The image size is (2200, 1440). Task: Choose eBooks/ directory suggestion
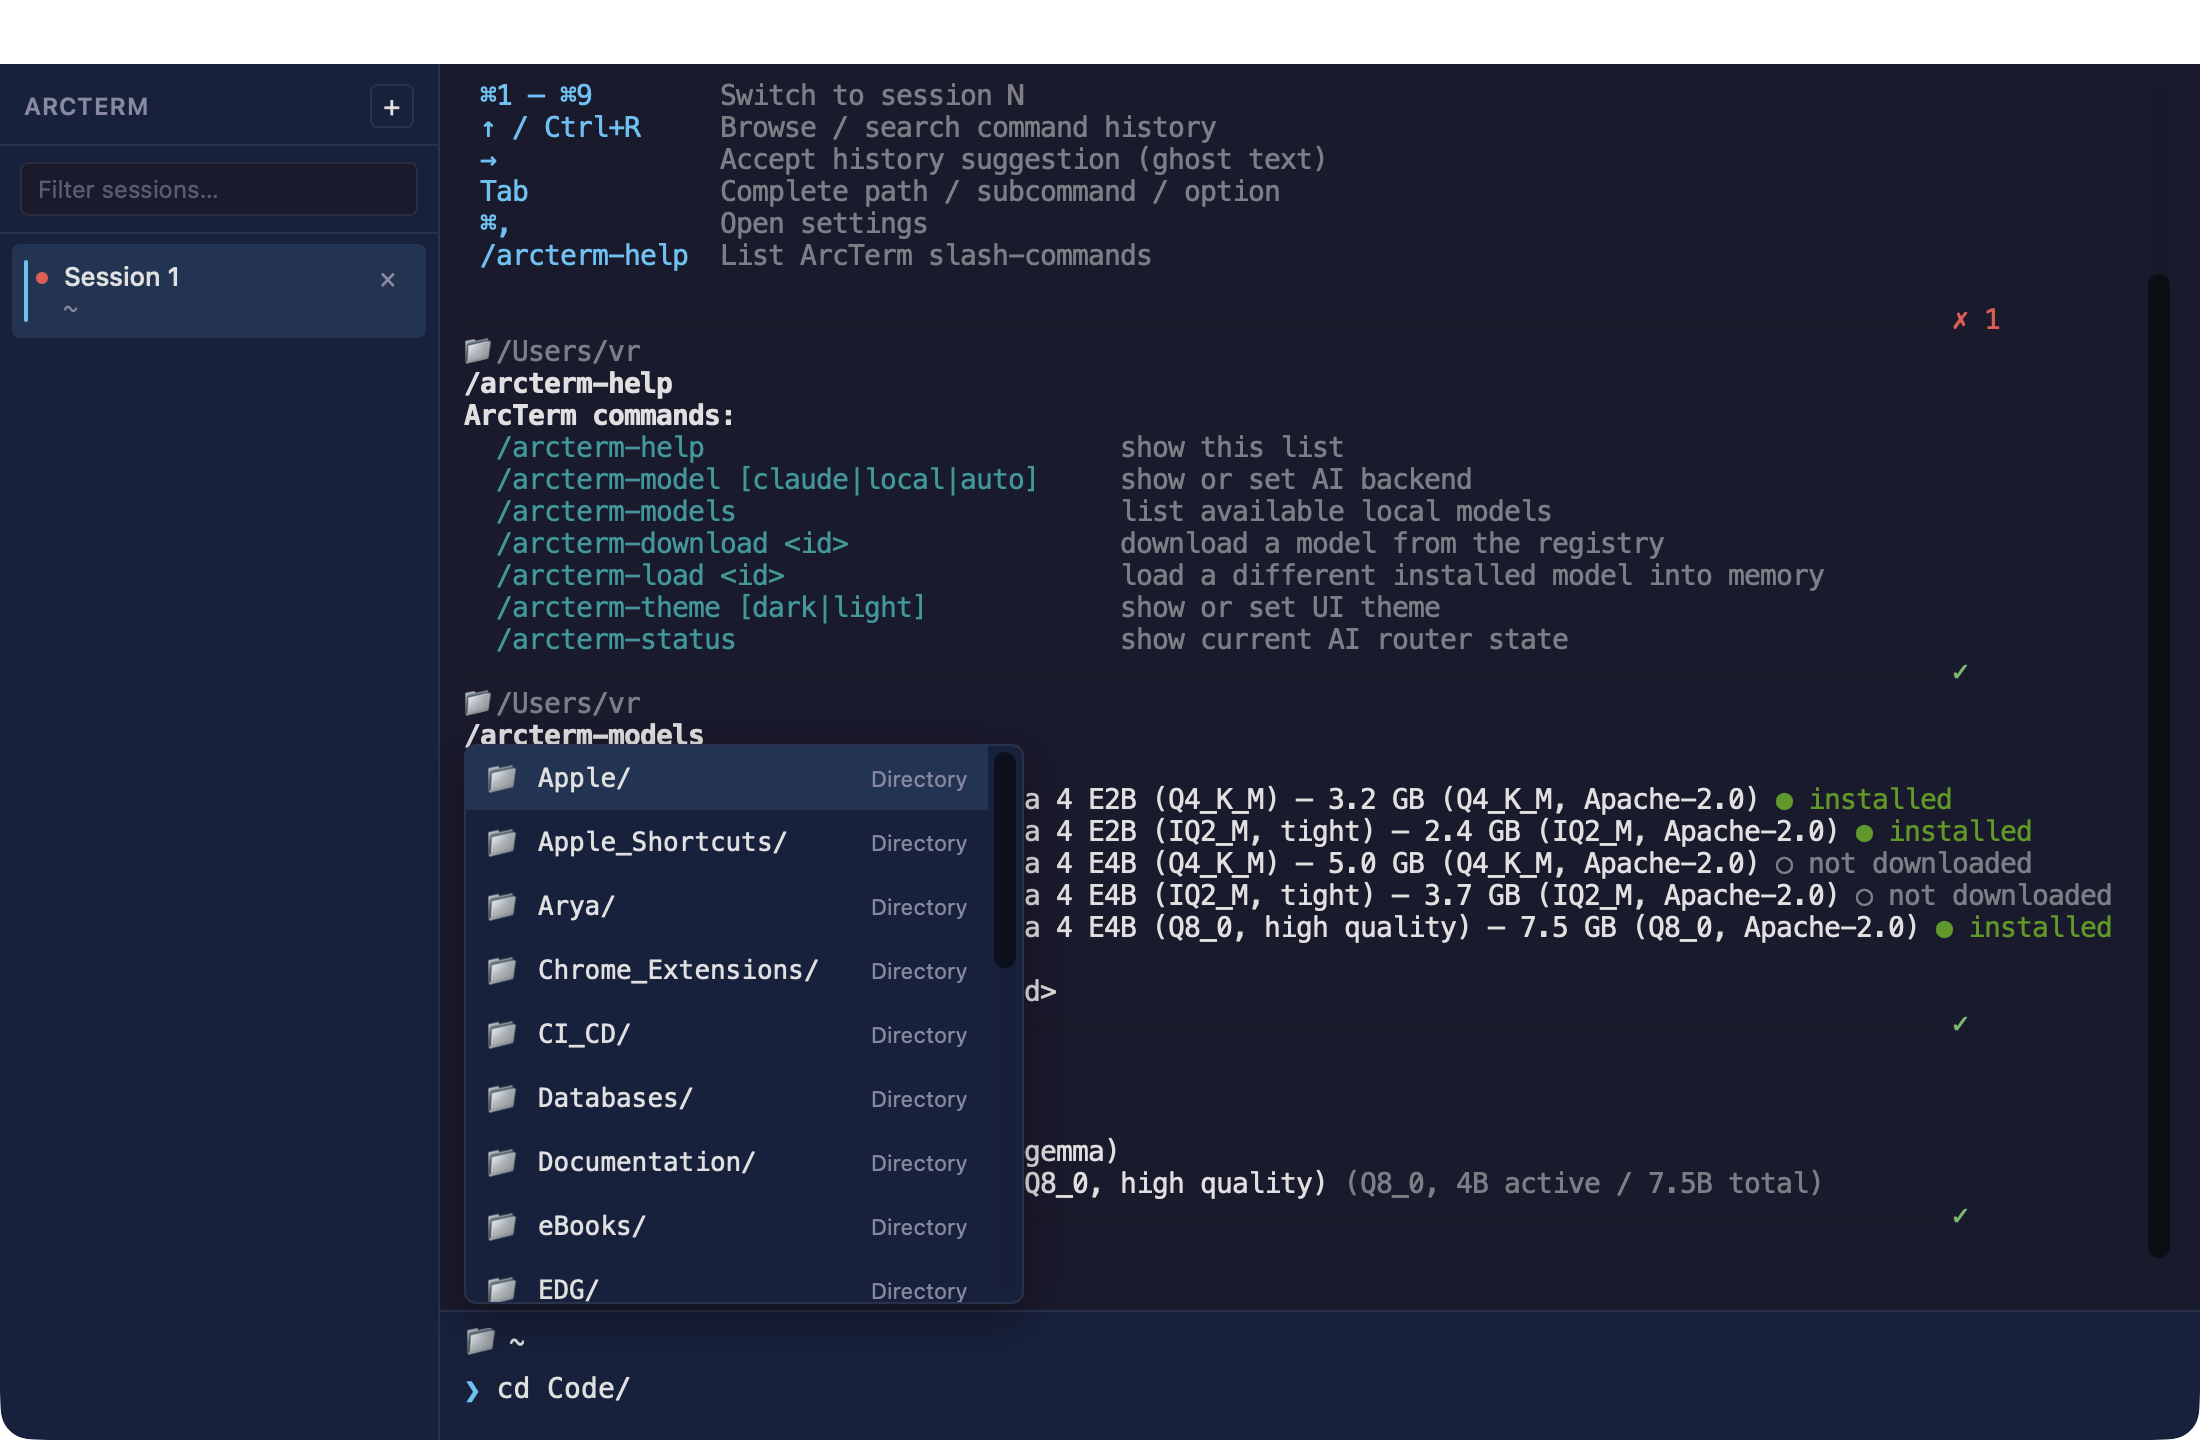(x=727, y=1226)
